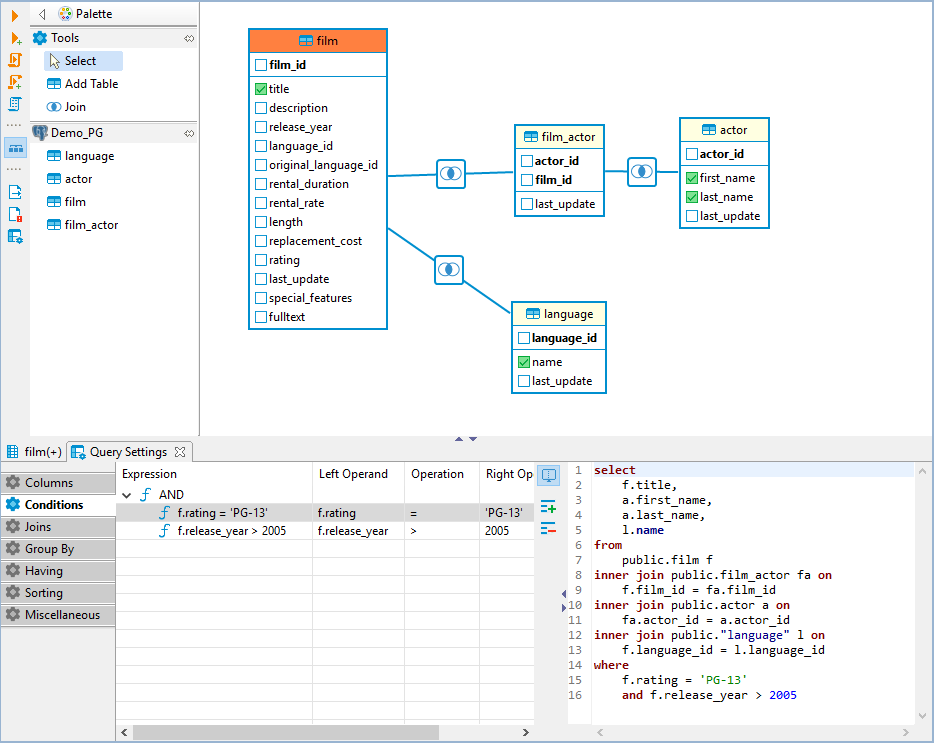Click the add condition row icon
Image resolution: width=934 pixels, height=743 pixels.
(x=548, y=508)
